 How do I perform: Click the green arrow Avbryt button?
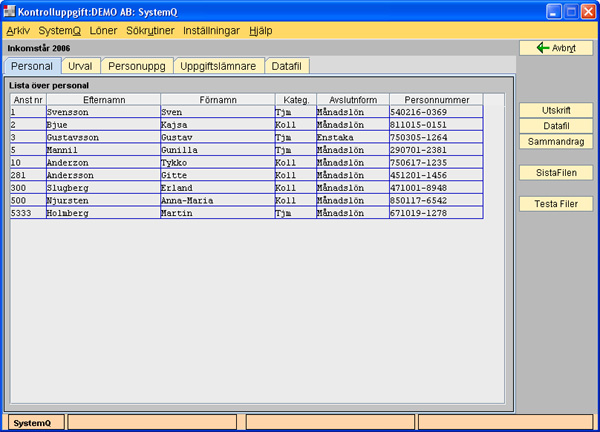556,48
